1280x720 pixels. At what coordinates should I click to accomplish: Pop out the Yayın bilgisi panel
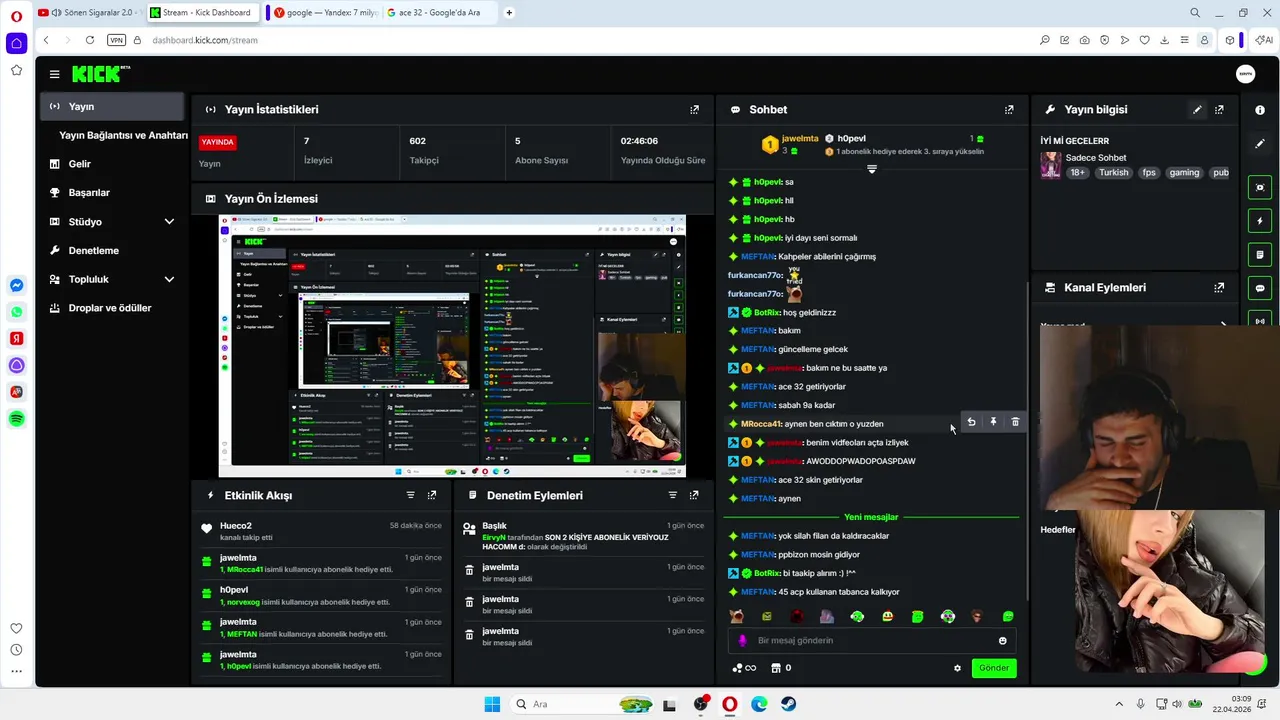point(1219,109)
